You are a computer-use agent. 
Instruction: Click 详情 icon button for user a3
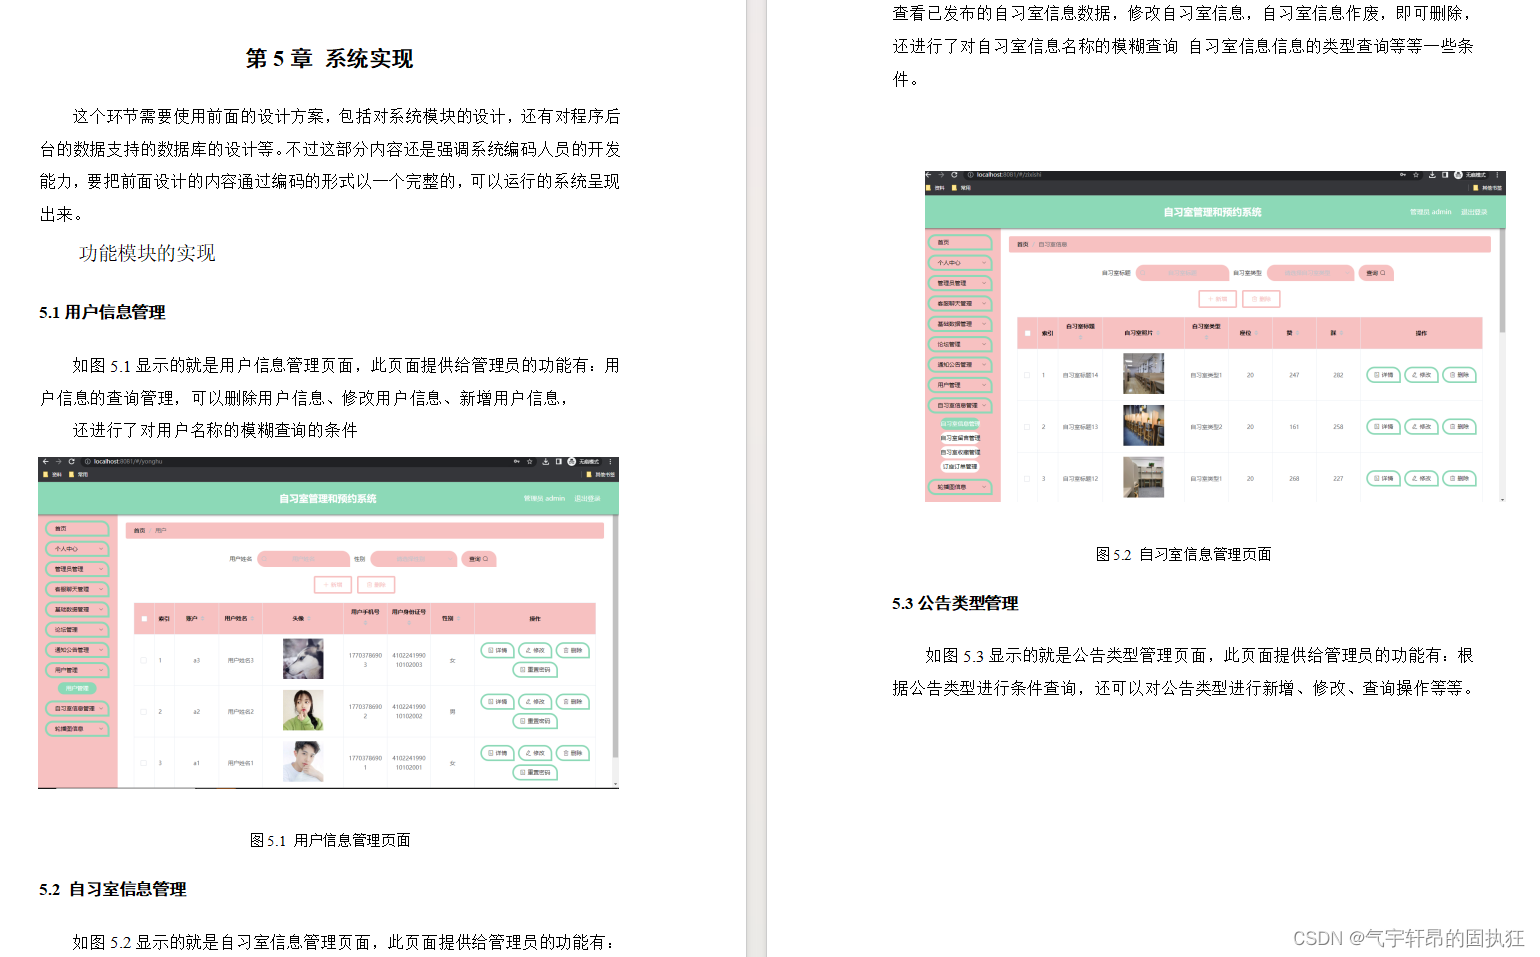pos(497,650)
